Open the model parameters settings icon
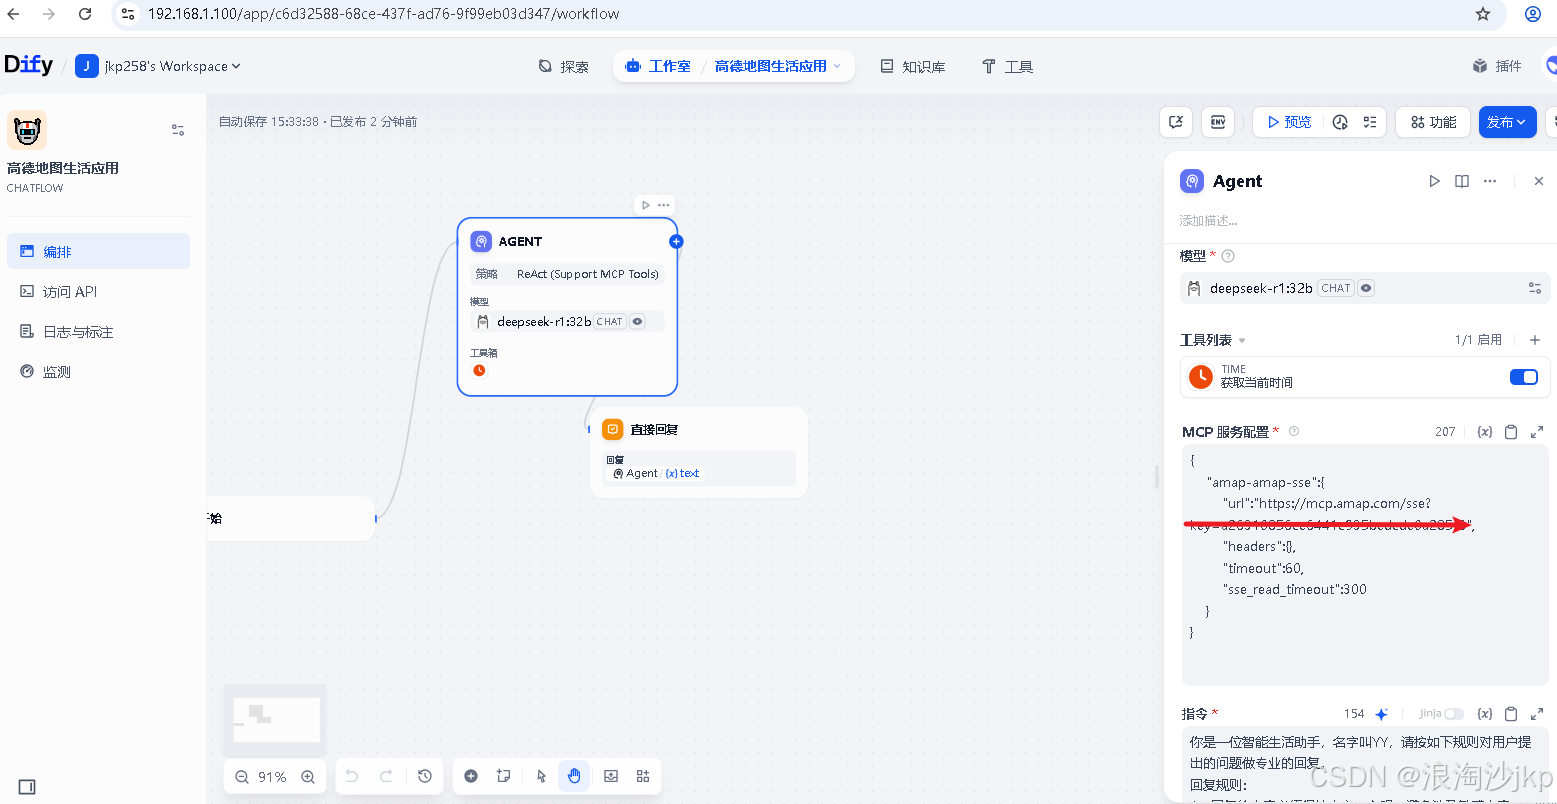1557x804 pixels. [x=1535, y=288]
